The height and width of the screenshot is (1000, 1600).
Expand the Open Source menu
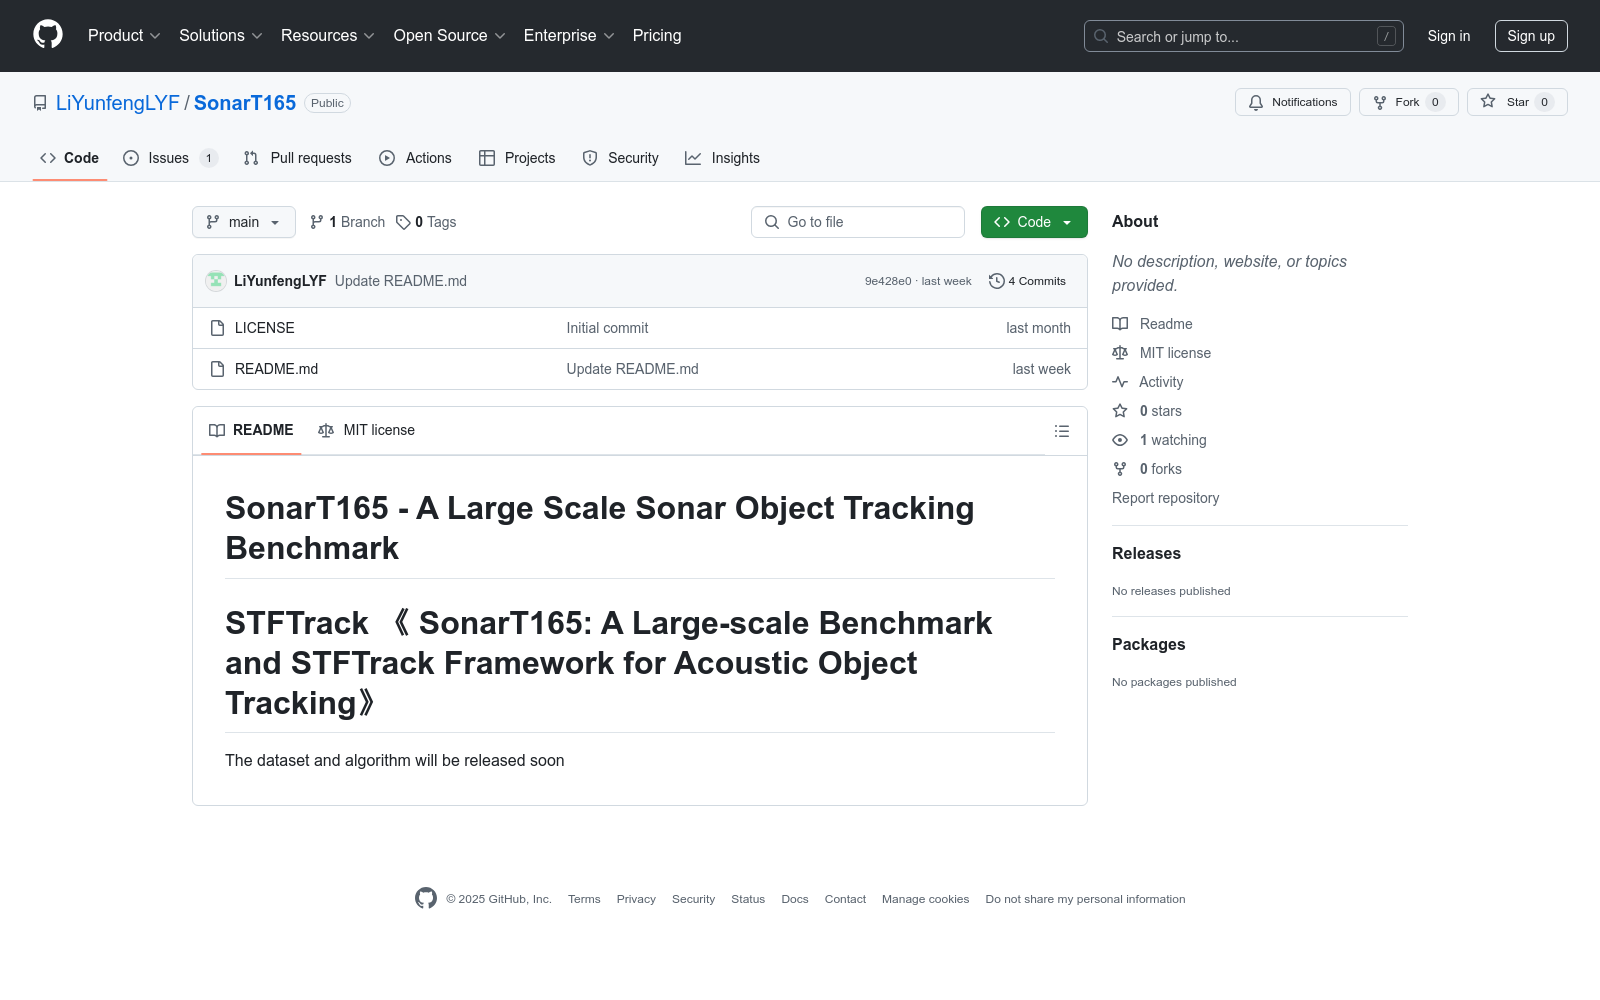450,35
